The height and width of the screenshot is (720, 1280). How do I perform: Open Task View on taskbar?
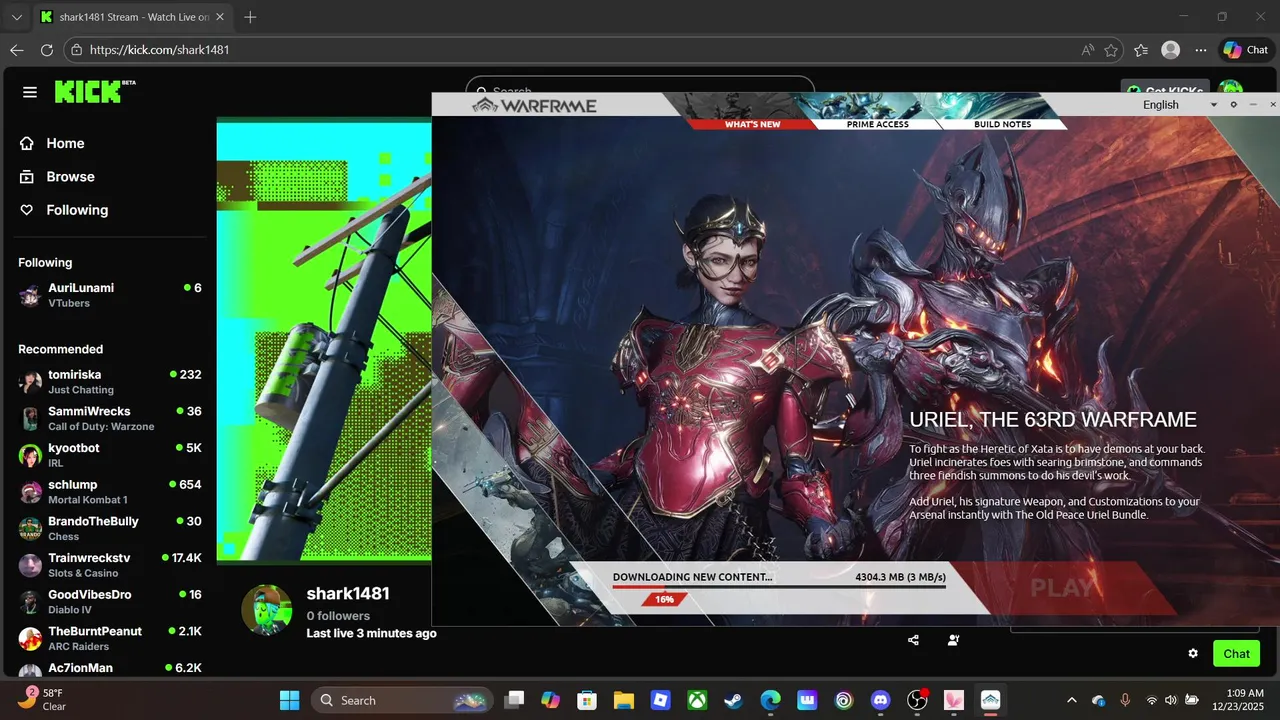click(x=514, y=700)
